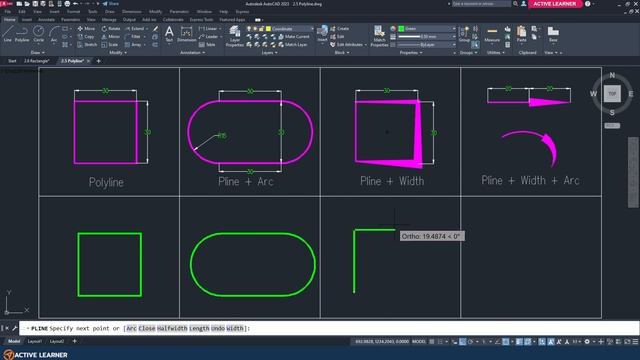Click the Rotate tool
640x360 pixels.
(x=111, y=29)
